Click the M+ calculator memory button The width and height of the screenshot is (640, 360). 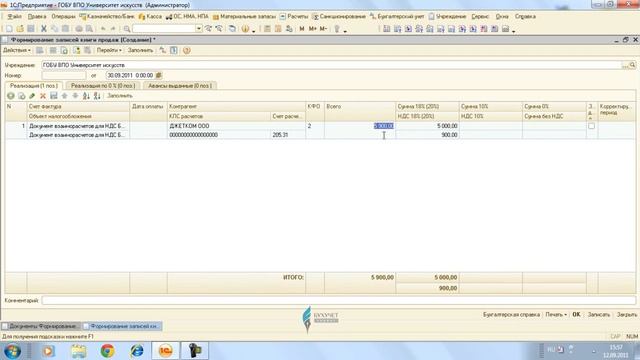(x=313, y=29)
